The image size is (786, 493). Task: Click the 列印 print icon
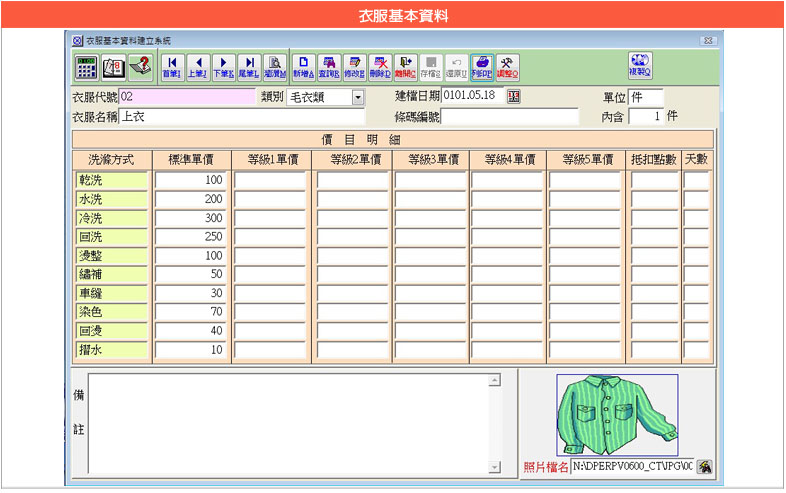click(x=482, y=67)
